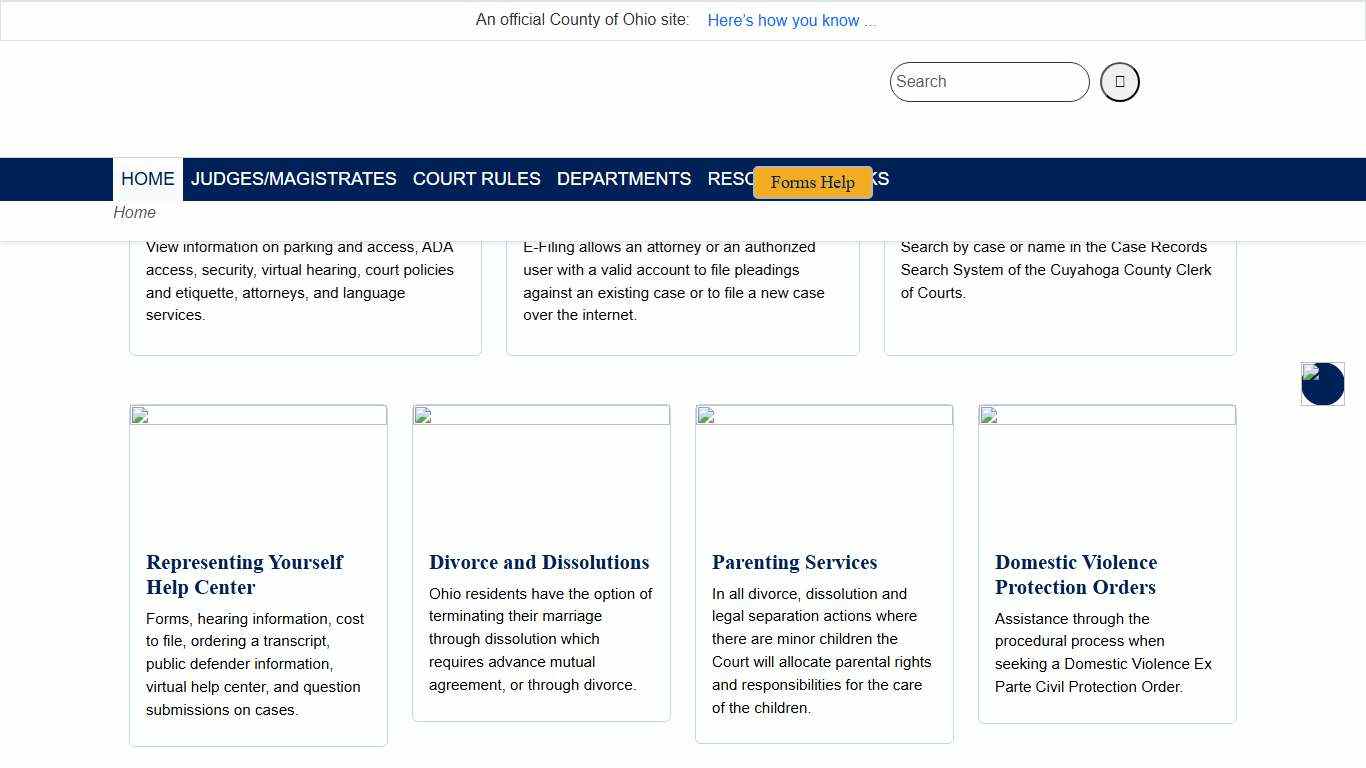Click the search submit button icon
Image resolution: width=1366 pixels, height=768 pixels.
point(1119,82)
